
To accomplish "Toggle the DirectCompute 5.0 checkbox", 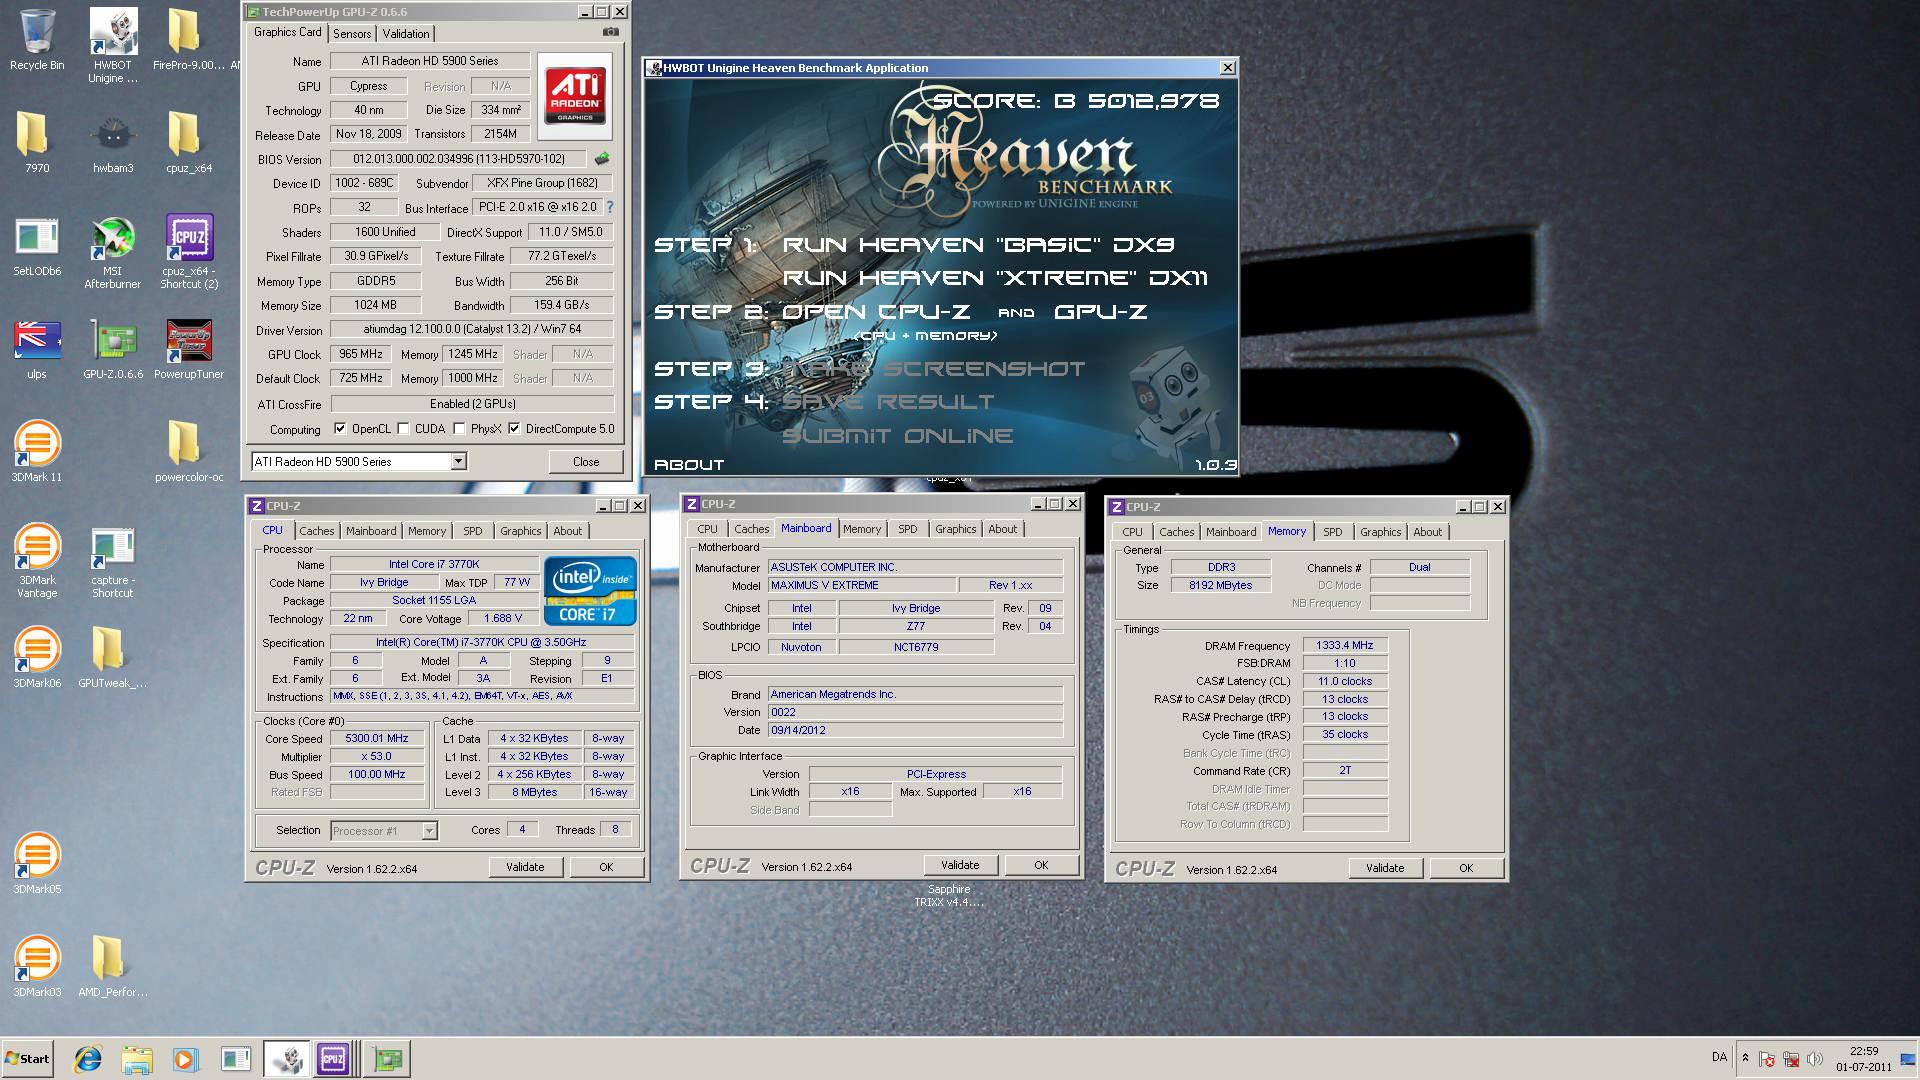I will (514, 429).
